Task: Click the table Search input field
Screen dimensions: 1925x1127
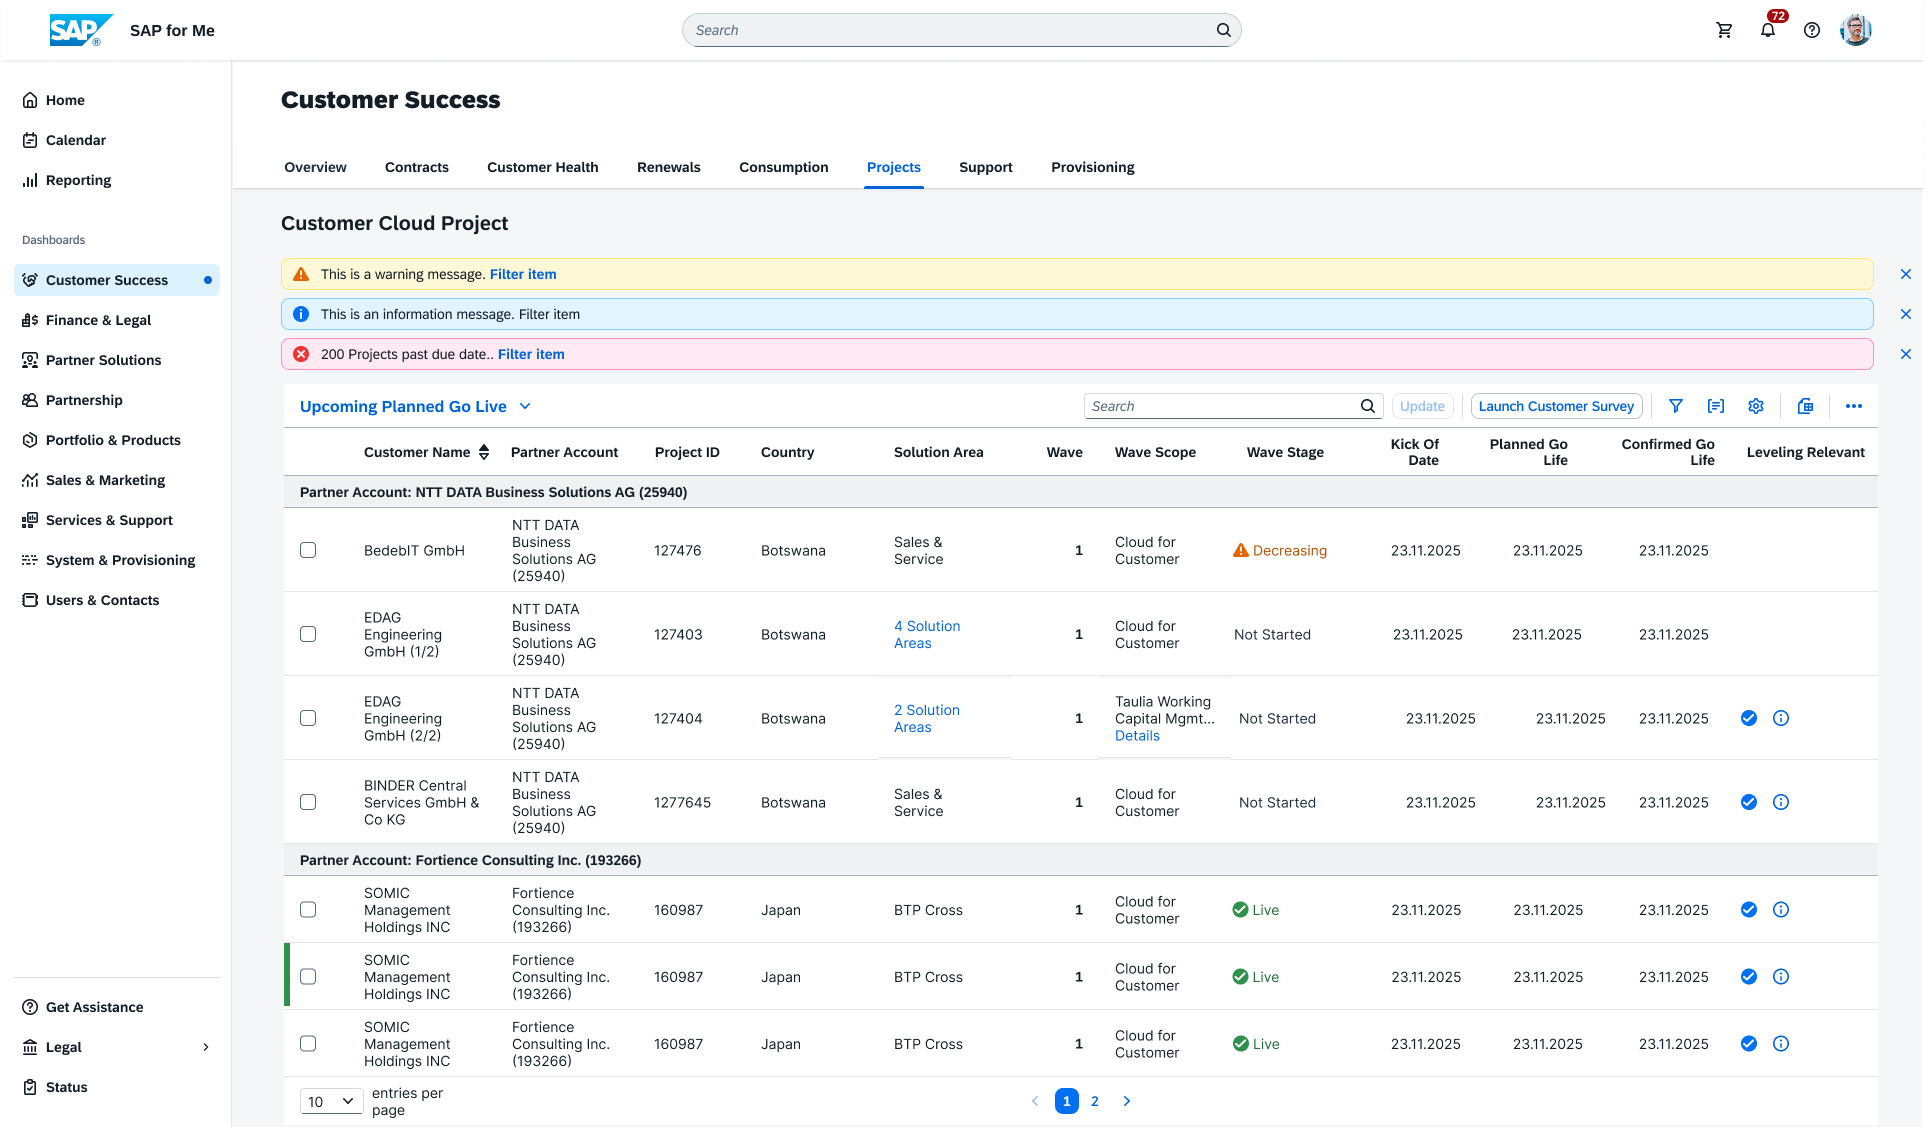Action: (x=1222, y=406)
